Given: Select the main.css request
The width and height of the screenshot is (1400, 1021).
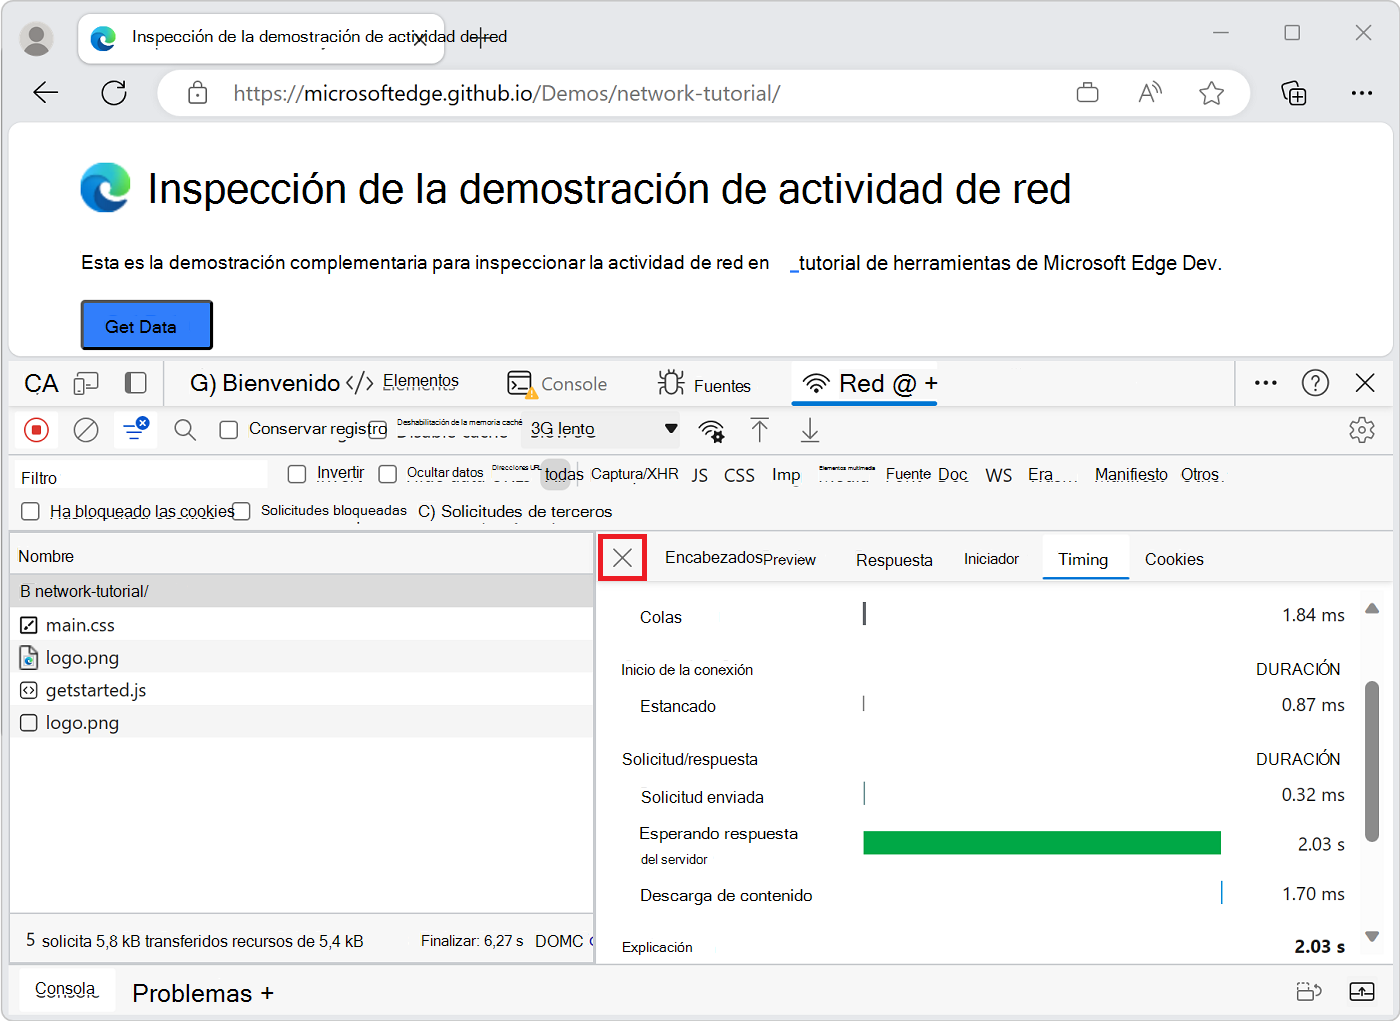Looking at the screenshot, I should (x=302, y=625).
